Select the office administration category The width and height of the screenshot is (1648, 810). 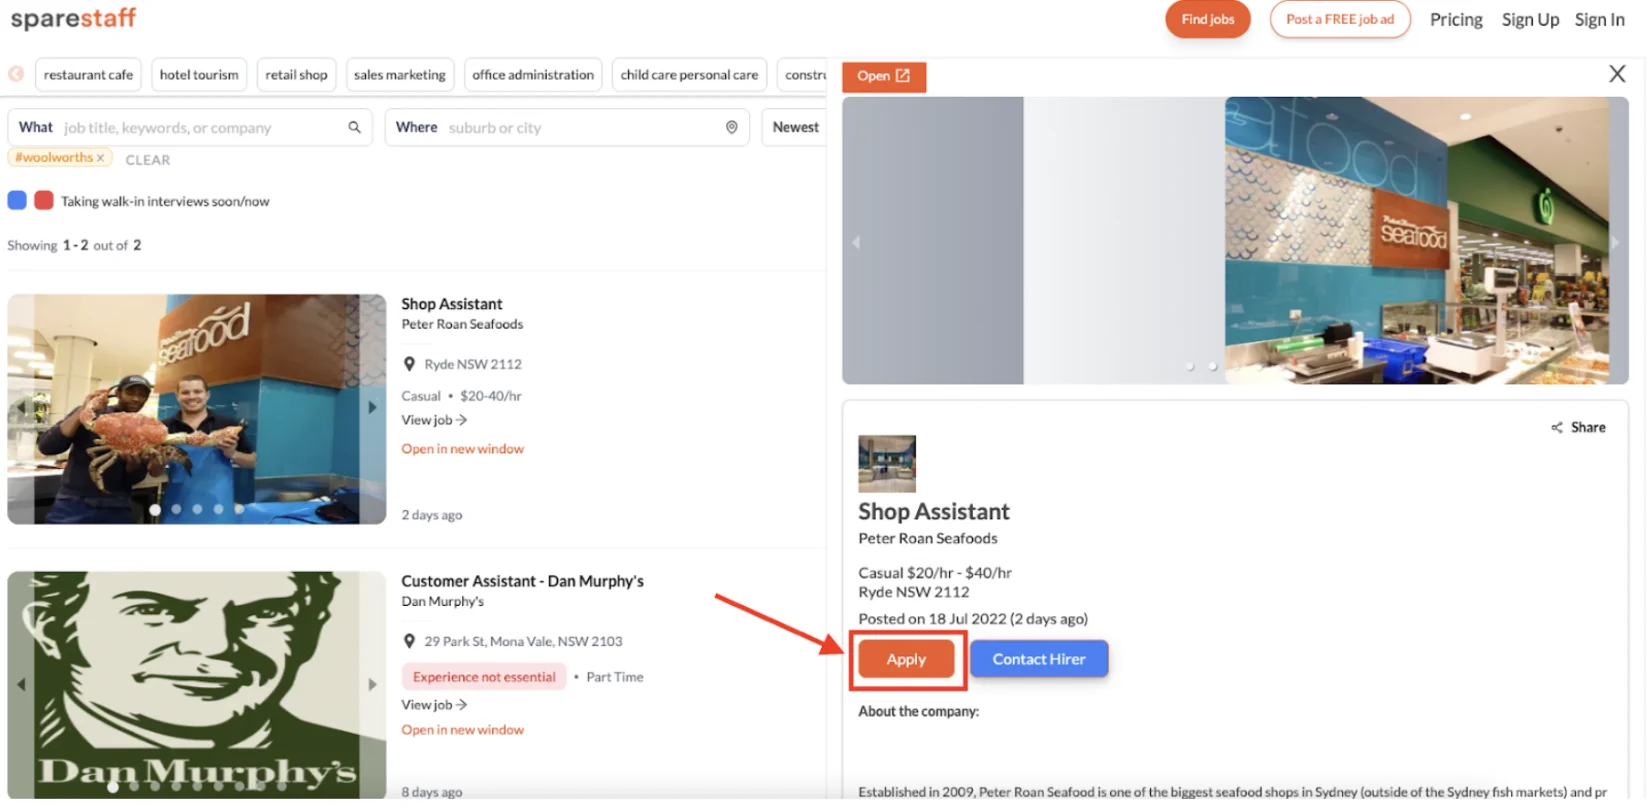533,74
